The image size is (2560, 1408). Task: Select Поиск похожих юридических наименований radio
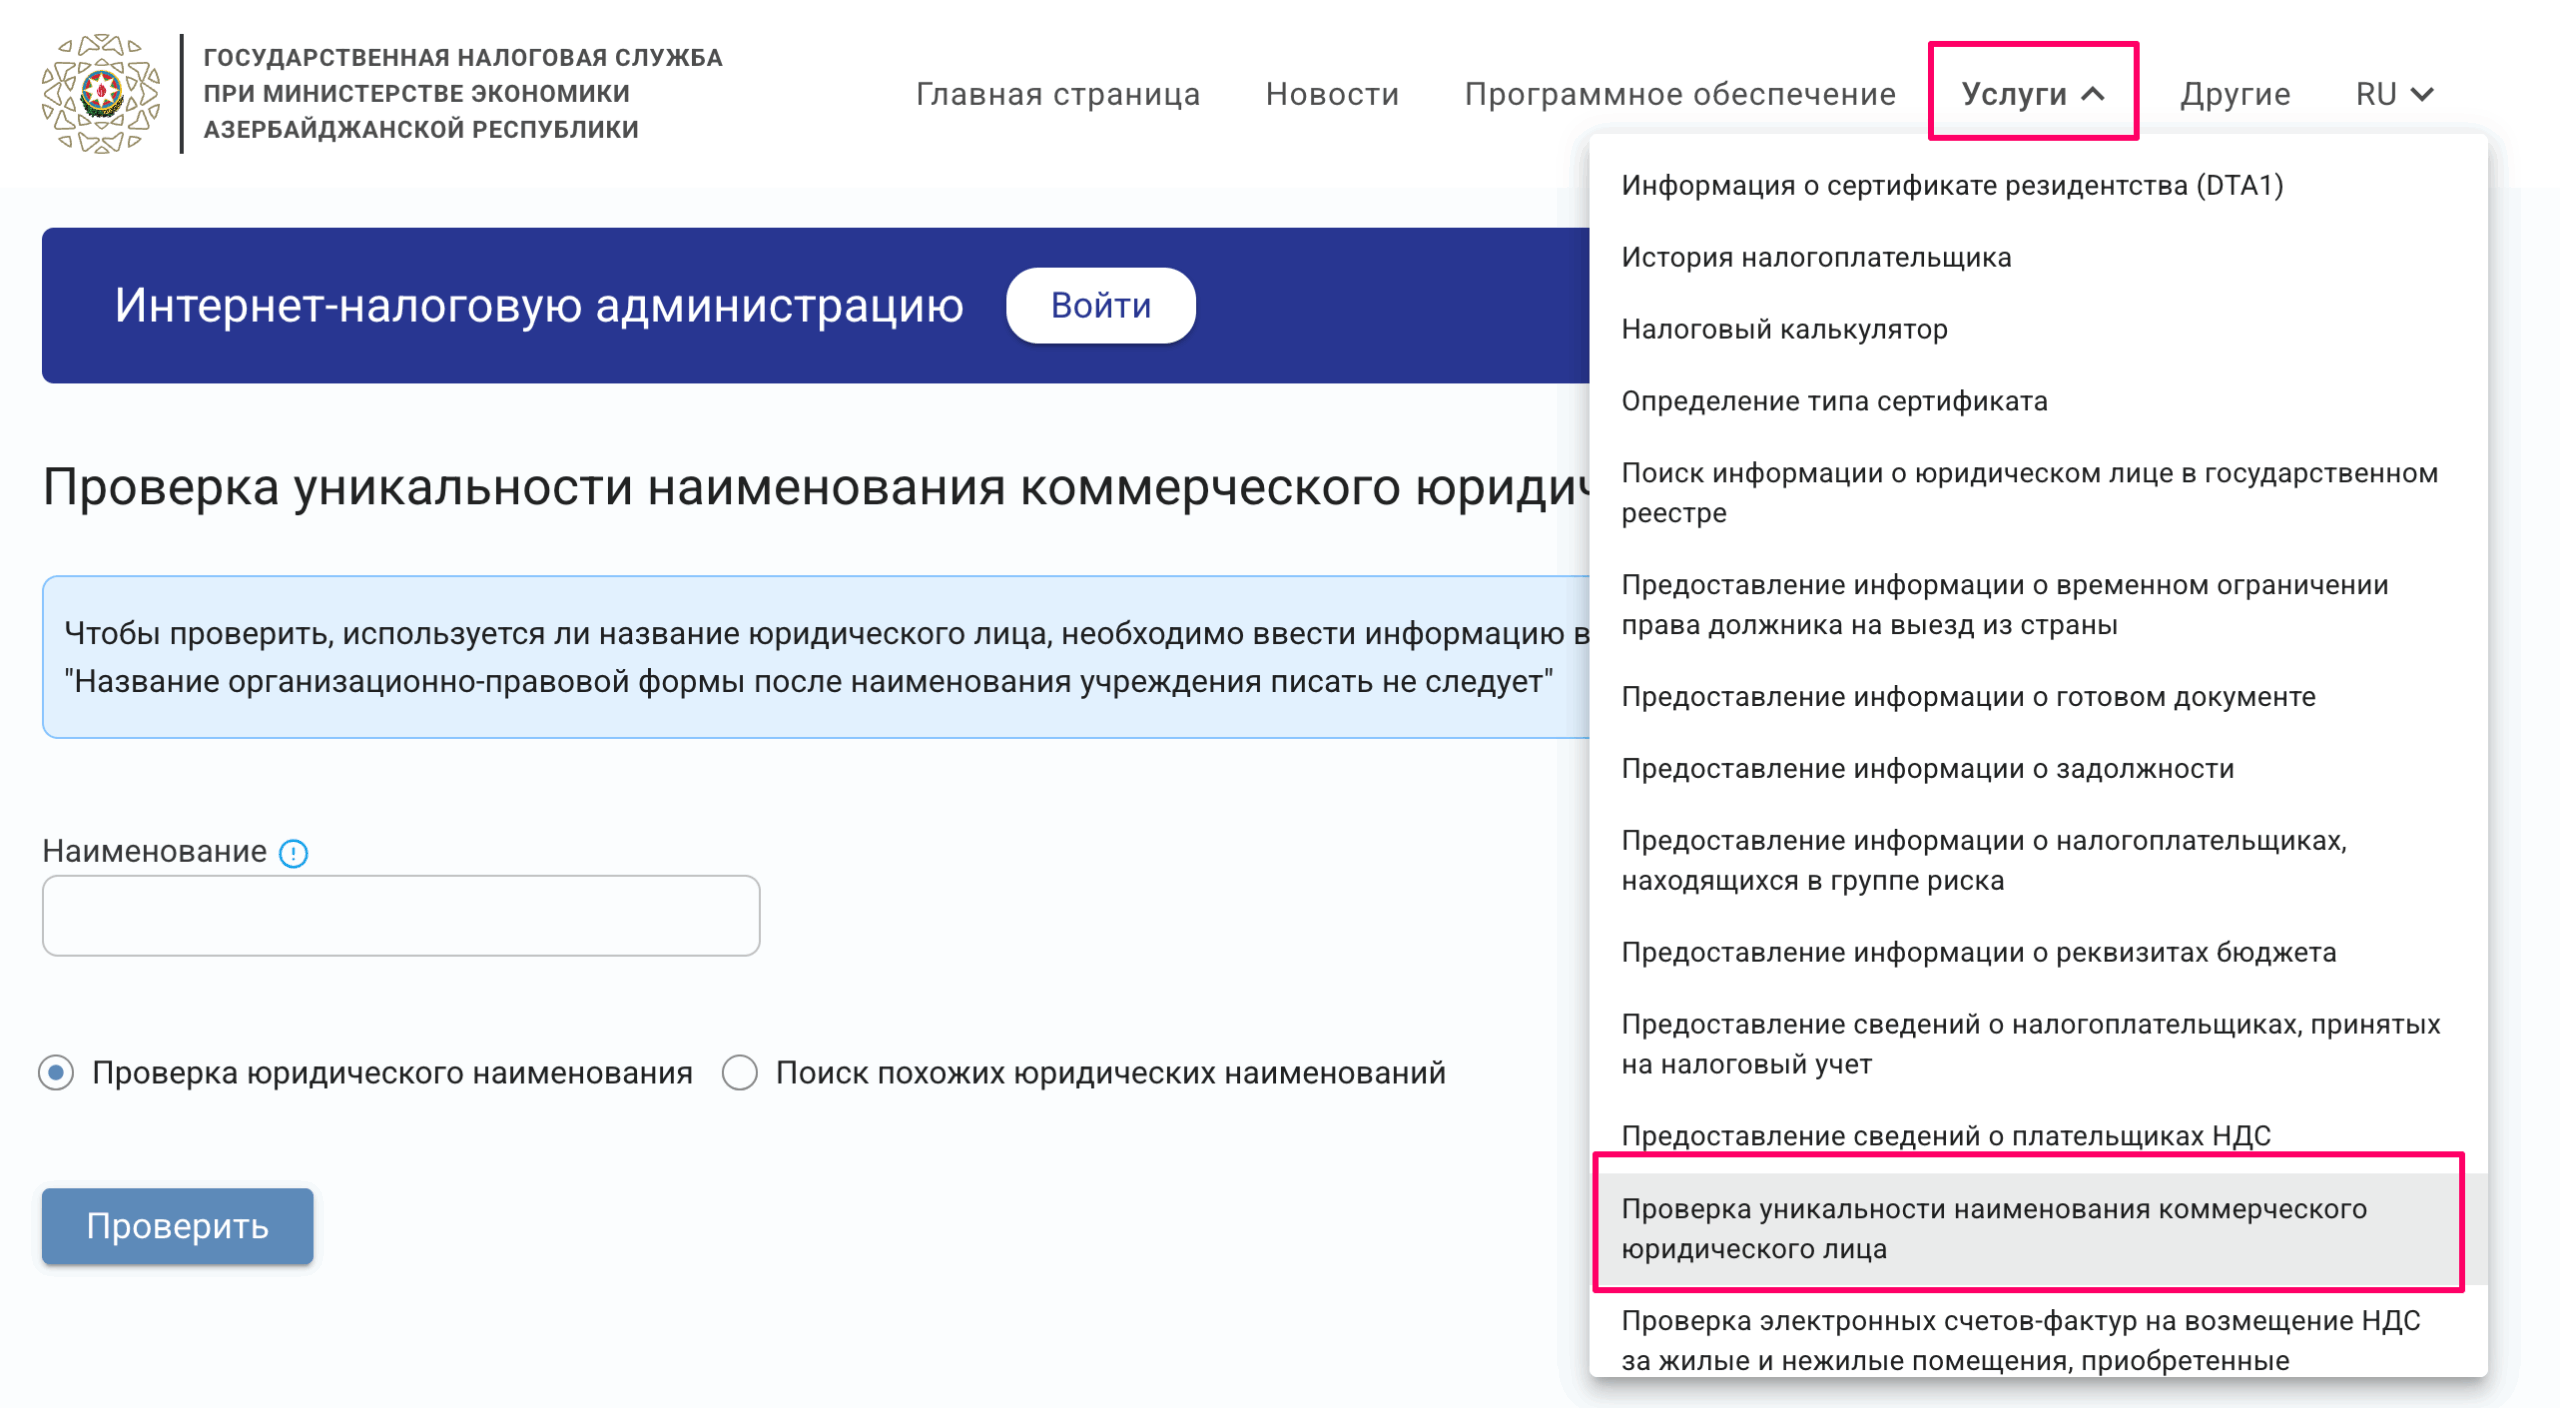click(740, 1073)
